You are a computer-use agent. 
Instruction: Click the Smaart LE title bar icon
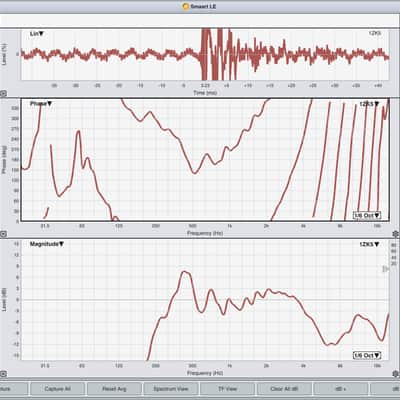[186, 6]
